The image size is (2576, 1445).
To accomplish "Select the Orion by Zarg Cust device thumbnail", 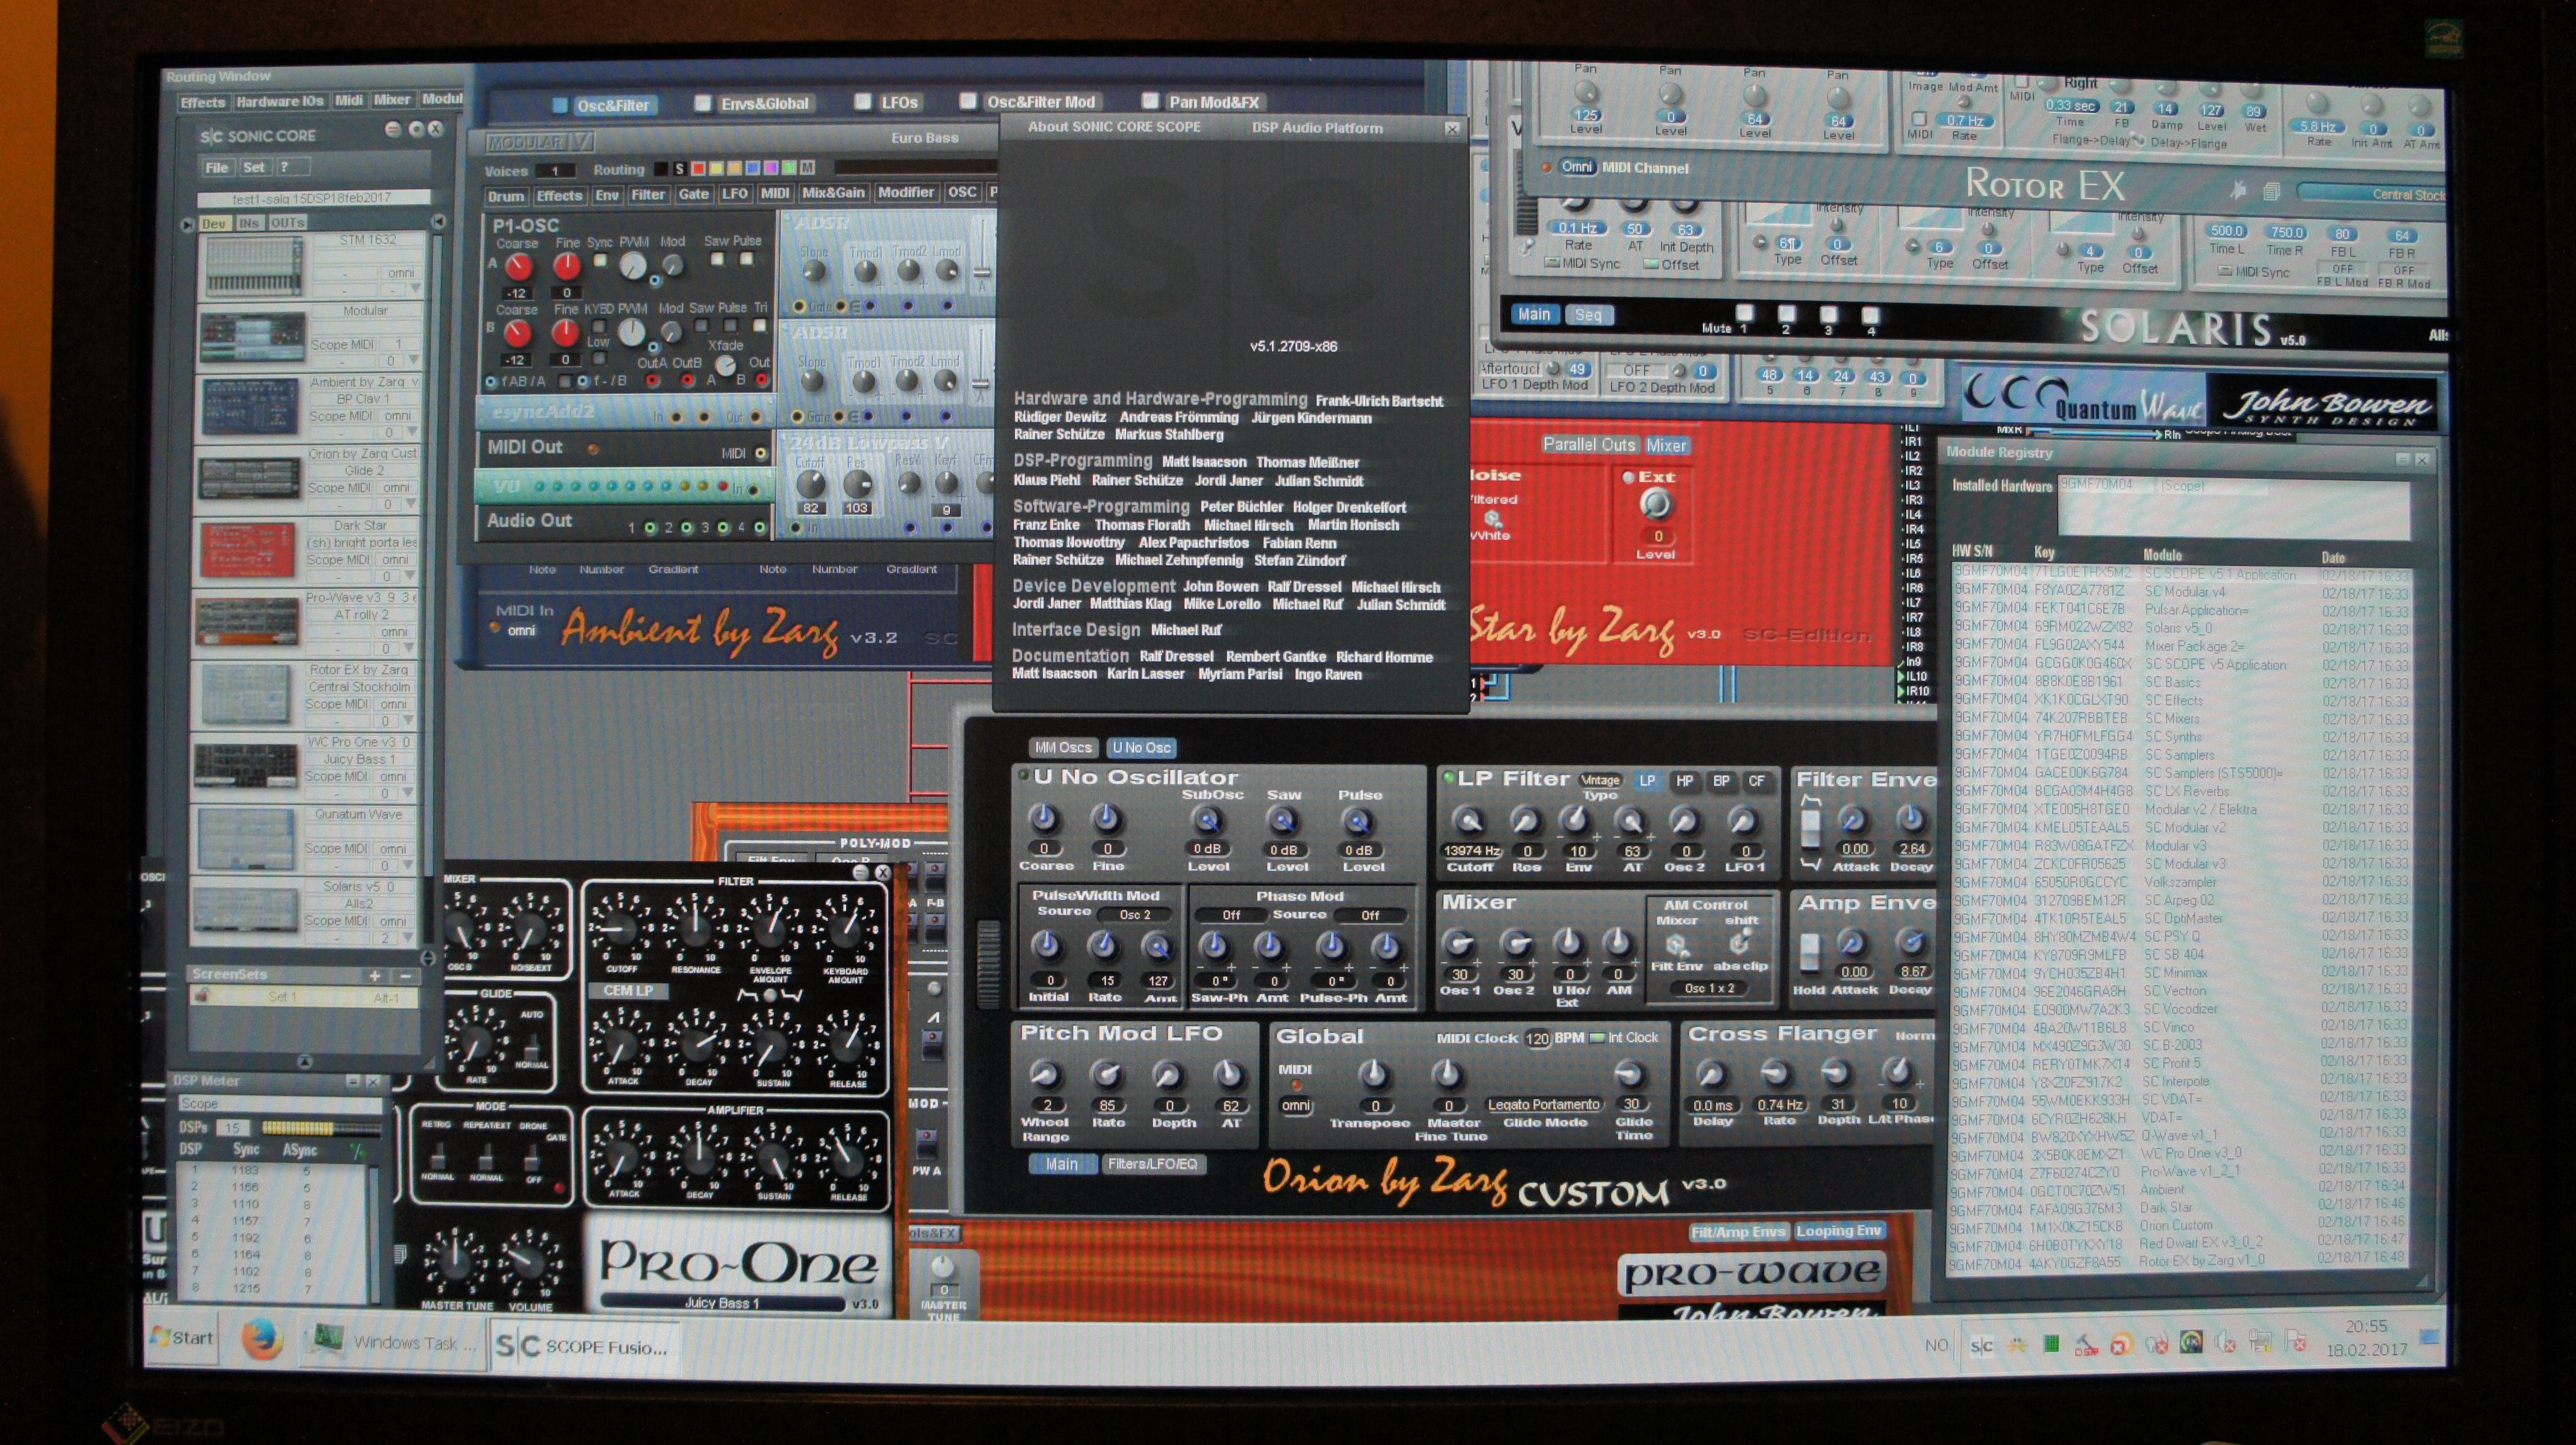I will (x=249, y=479).
